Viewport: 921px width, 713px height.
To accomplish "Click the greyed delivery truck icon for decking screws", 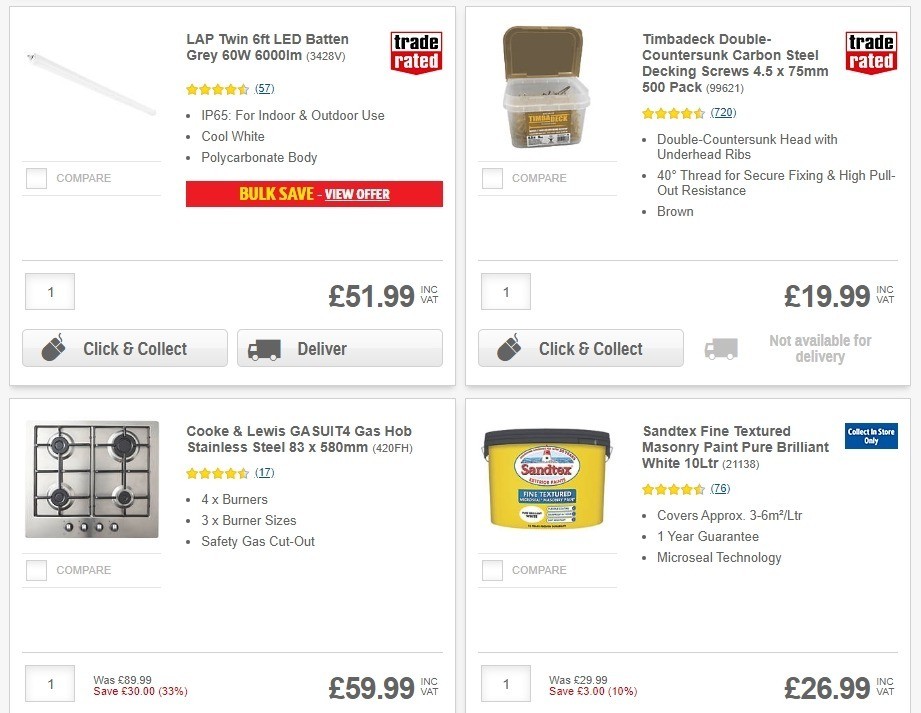I will pyautogui.click(x=720, y=346).
